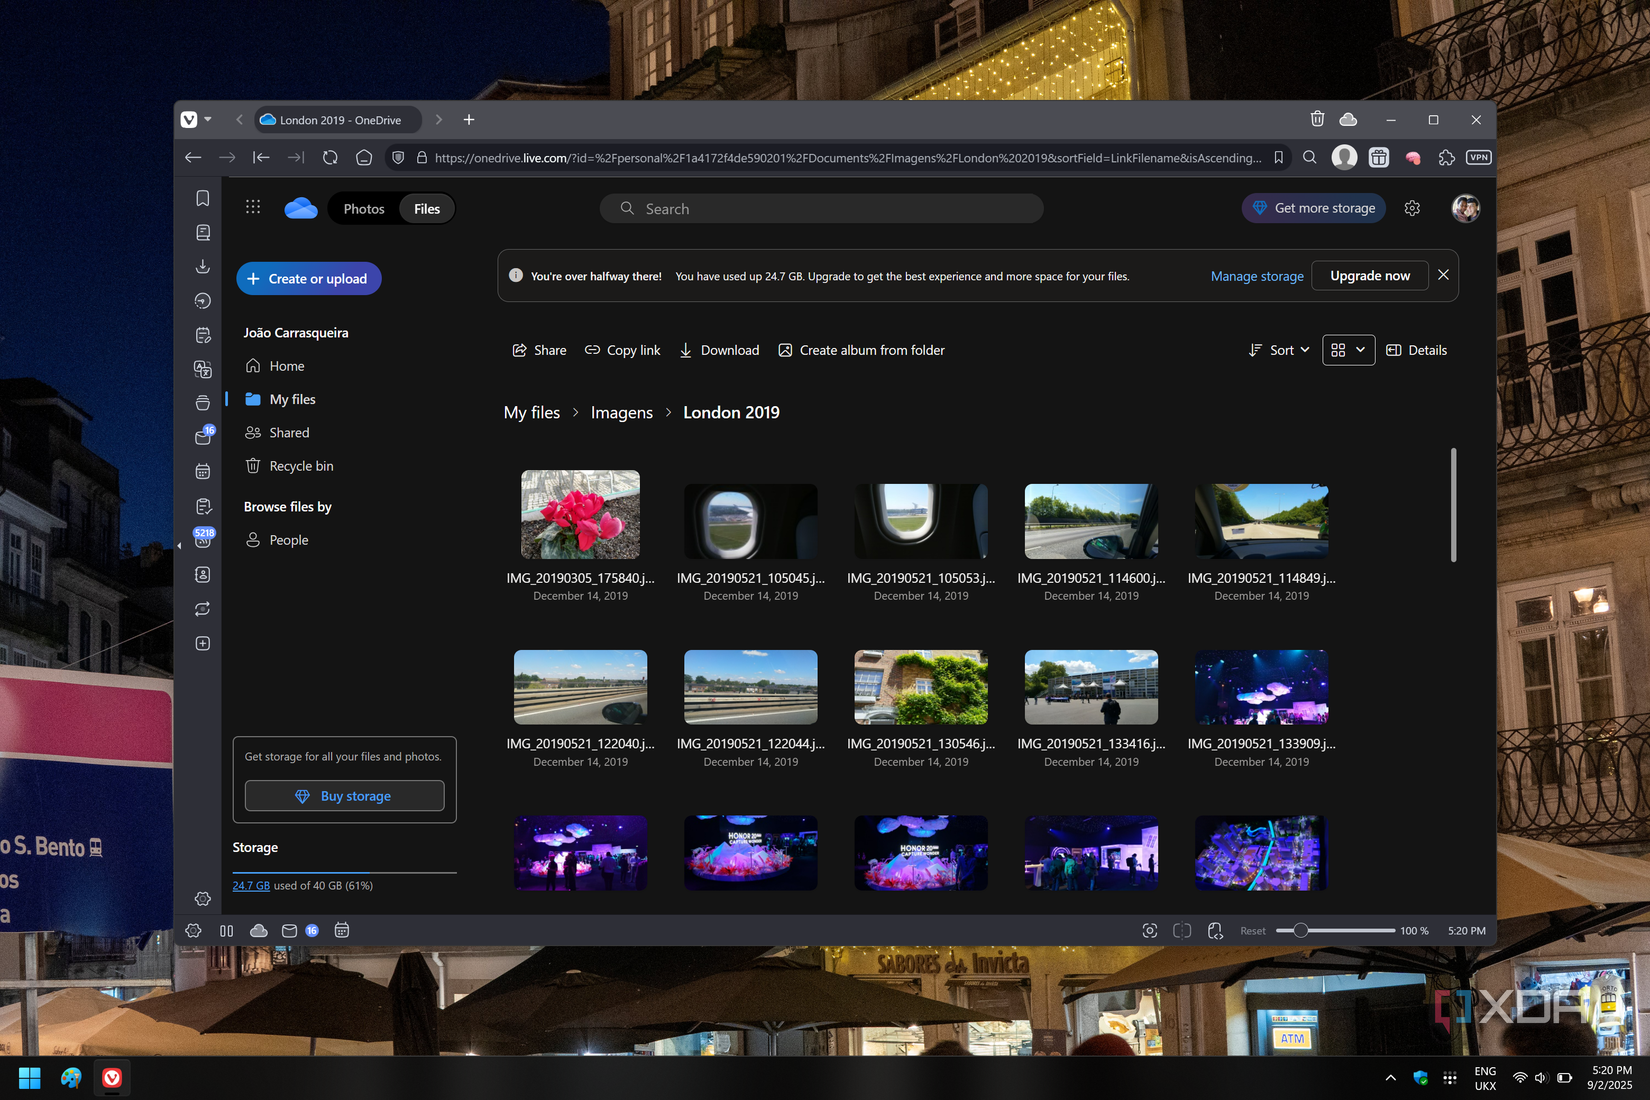1650x1100 pixels.
Task: Open Windows Start menu
Action: pos(30,1078)
